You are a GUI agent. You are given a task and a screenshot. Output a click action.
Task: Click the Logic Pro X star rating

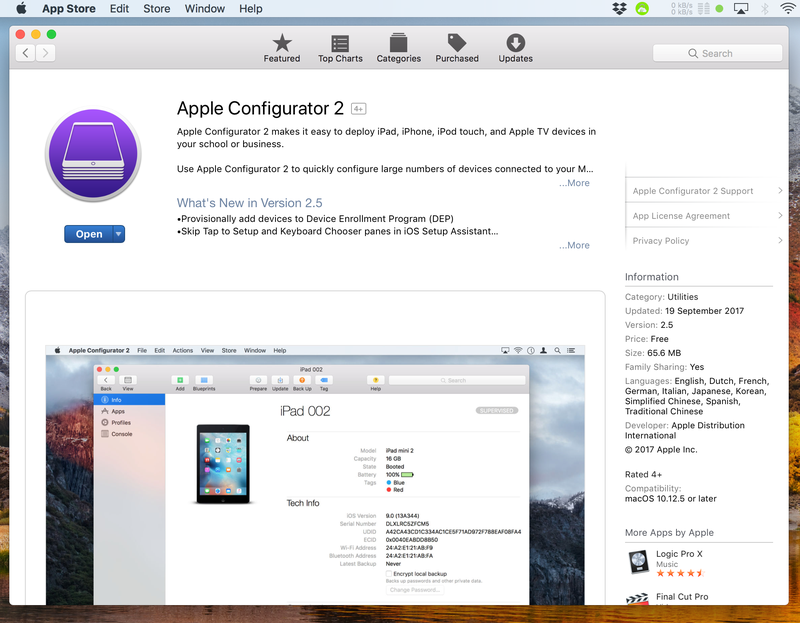tap(680, 573)
